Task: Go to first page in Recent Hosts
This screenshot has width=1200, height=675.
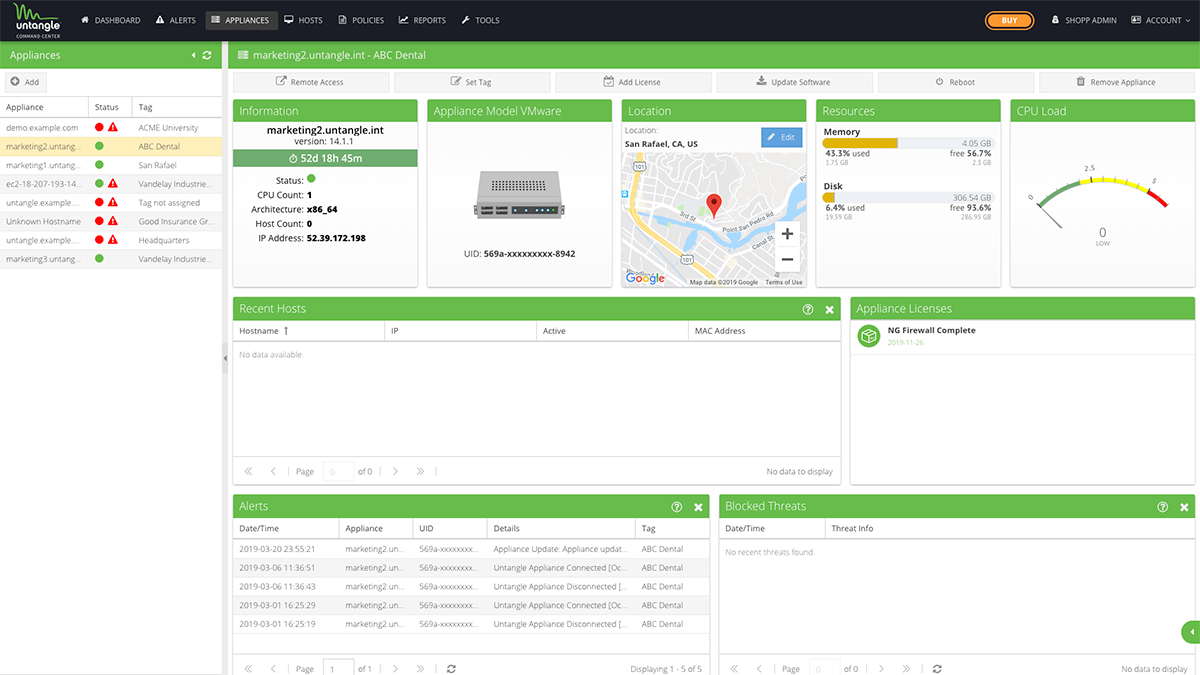Action: (x=248, y=471)
